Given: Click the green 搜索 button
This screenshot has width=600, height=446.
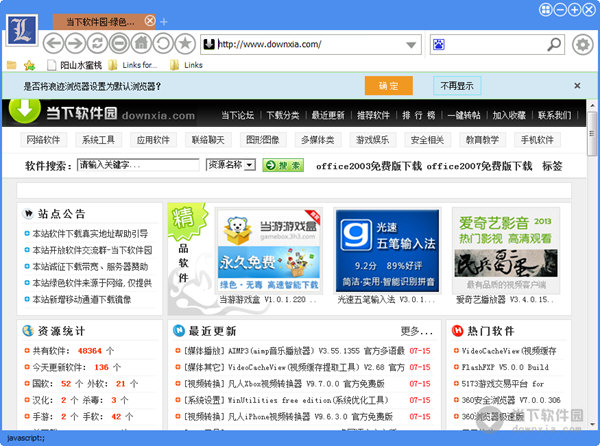Looking at the screenshot, I should click(283, 165).
